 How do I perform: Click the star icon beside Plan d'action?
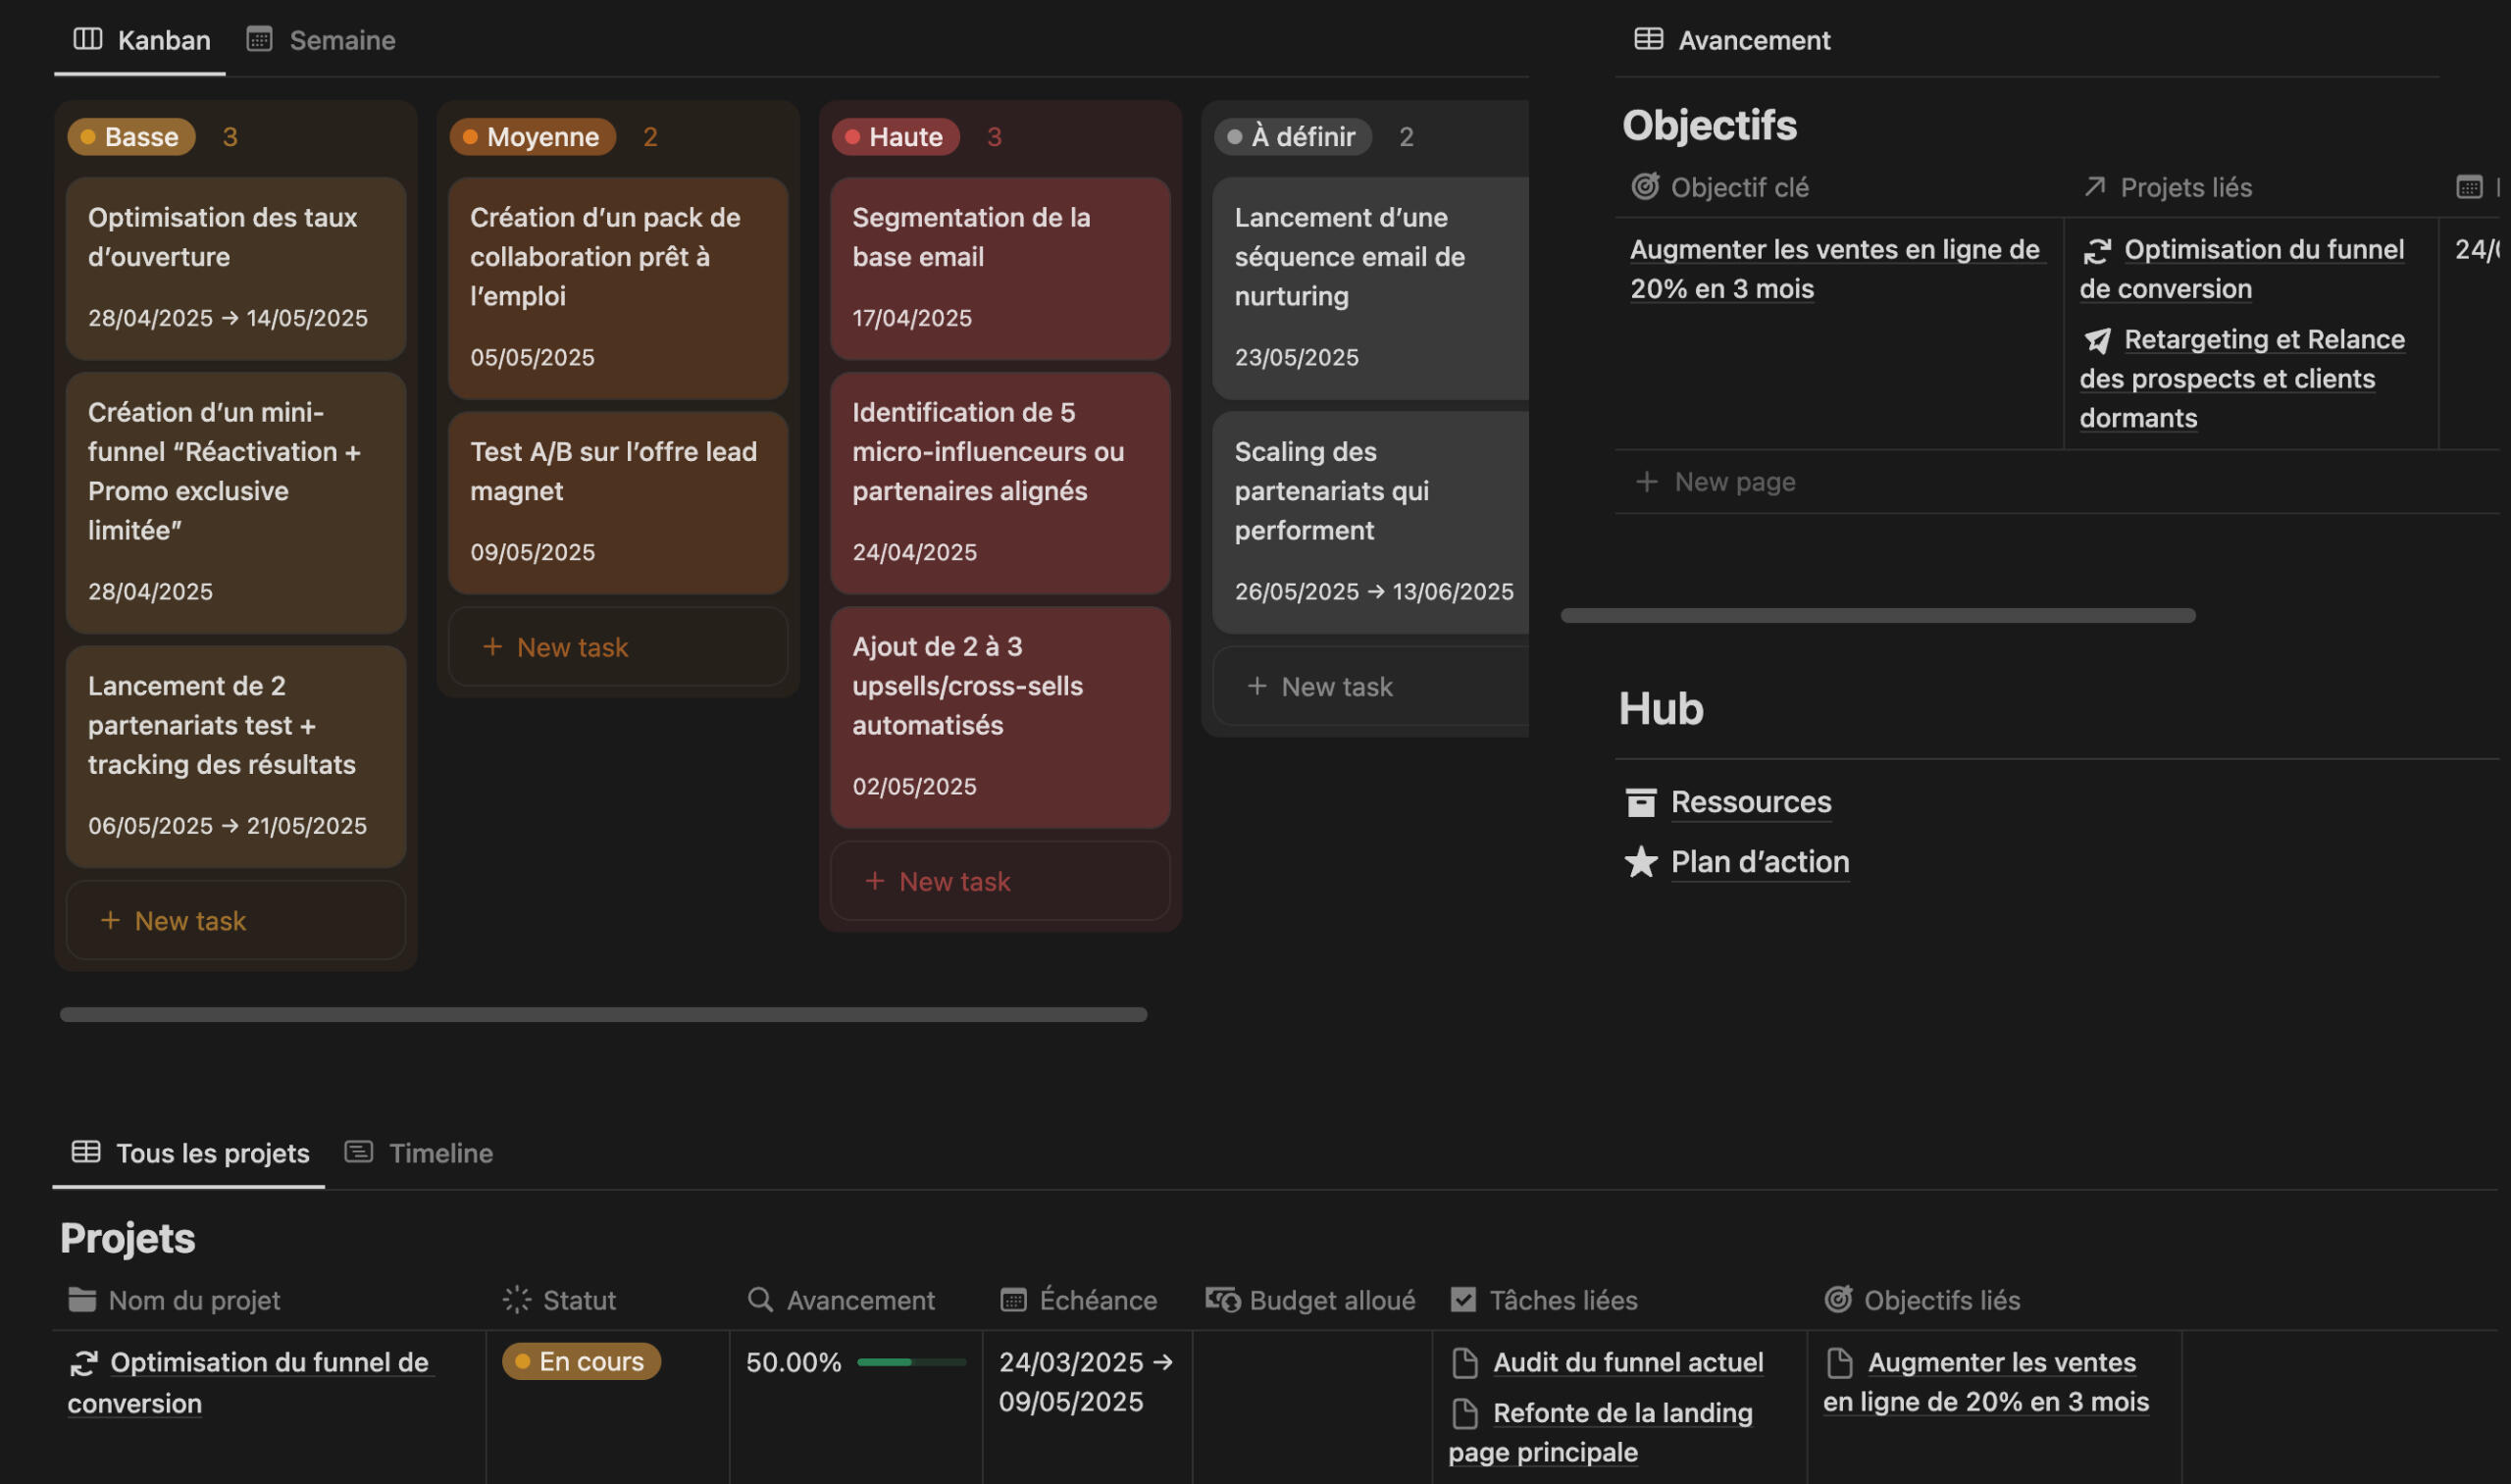[1640, 861]
